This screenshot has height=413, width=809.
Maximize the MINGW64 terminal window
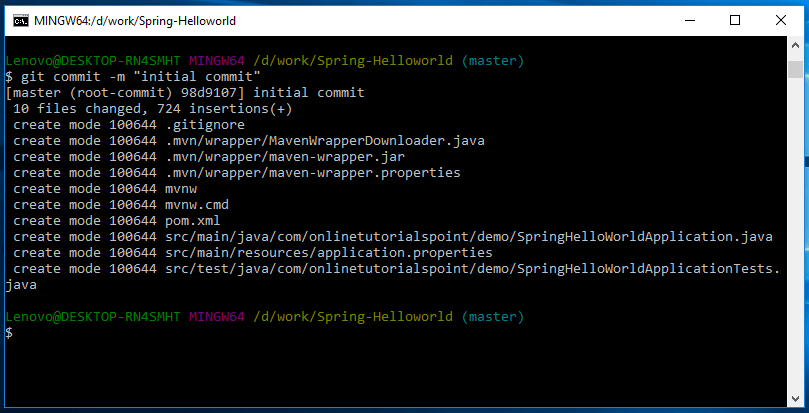pyautogui.click(x=735, y=20)
